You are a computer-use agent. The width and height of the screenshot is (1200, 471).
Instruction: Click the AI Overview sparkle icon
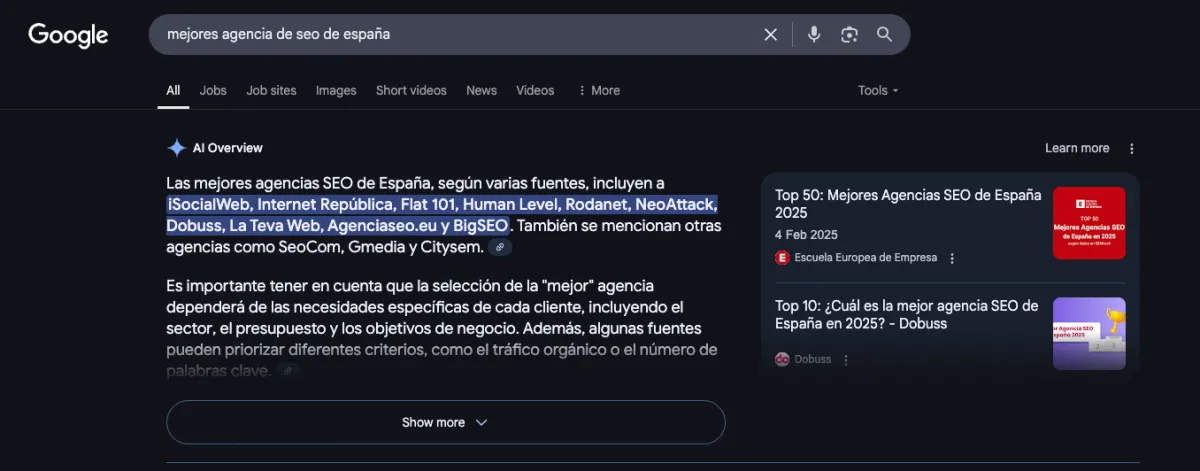click(176, 148)
